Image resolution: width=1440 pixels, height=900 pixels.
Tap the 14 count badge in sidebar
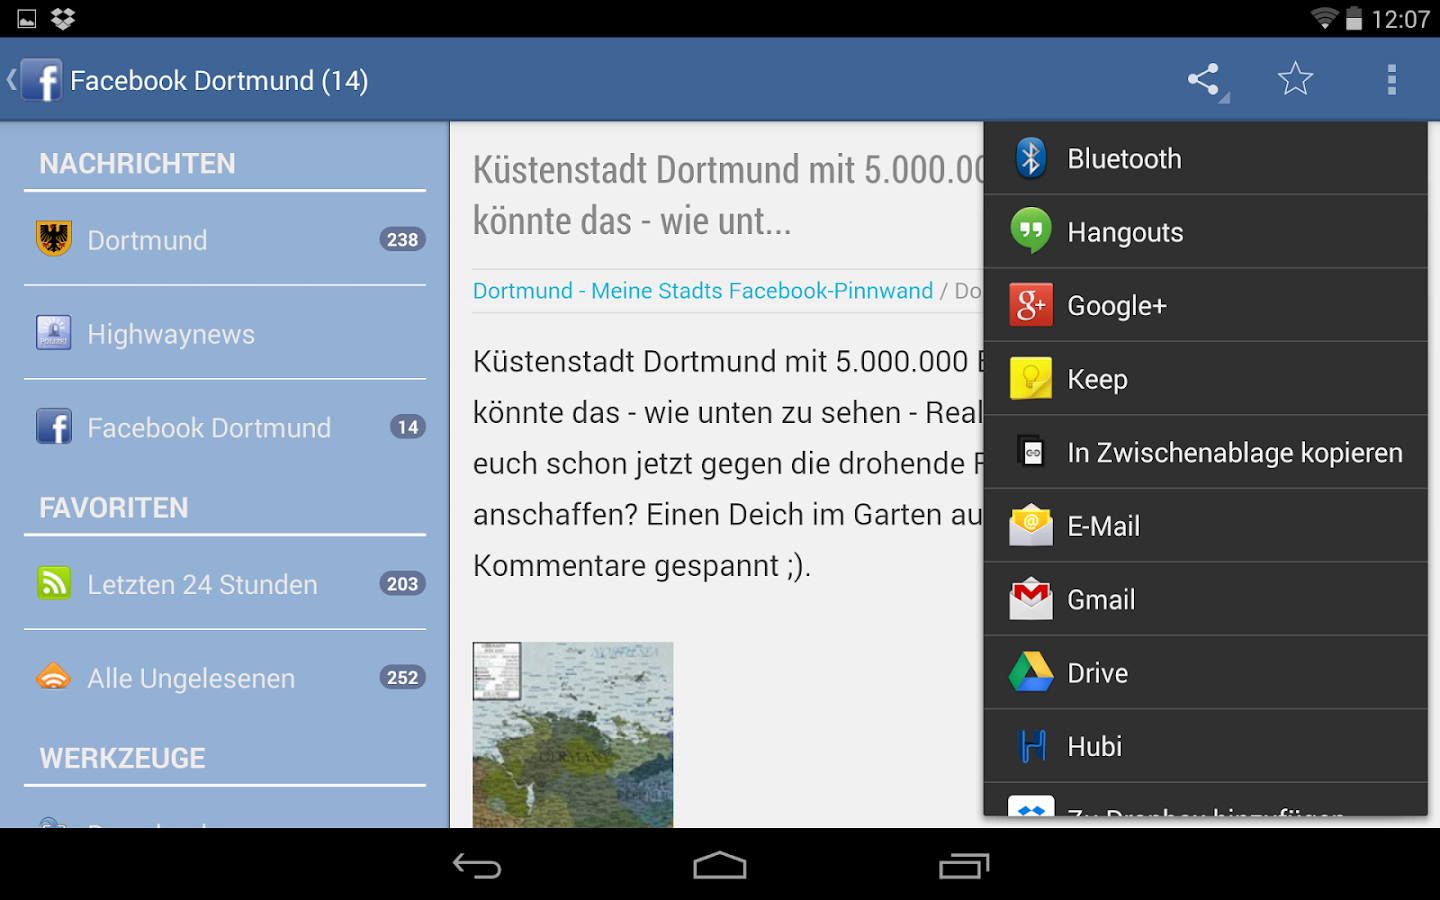click(408, 427)
